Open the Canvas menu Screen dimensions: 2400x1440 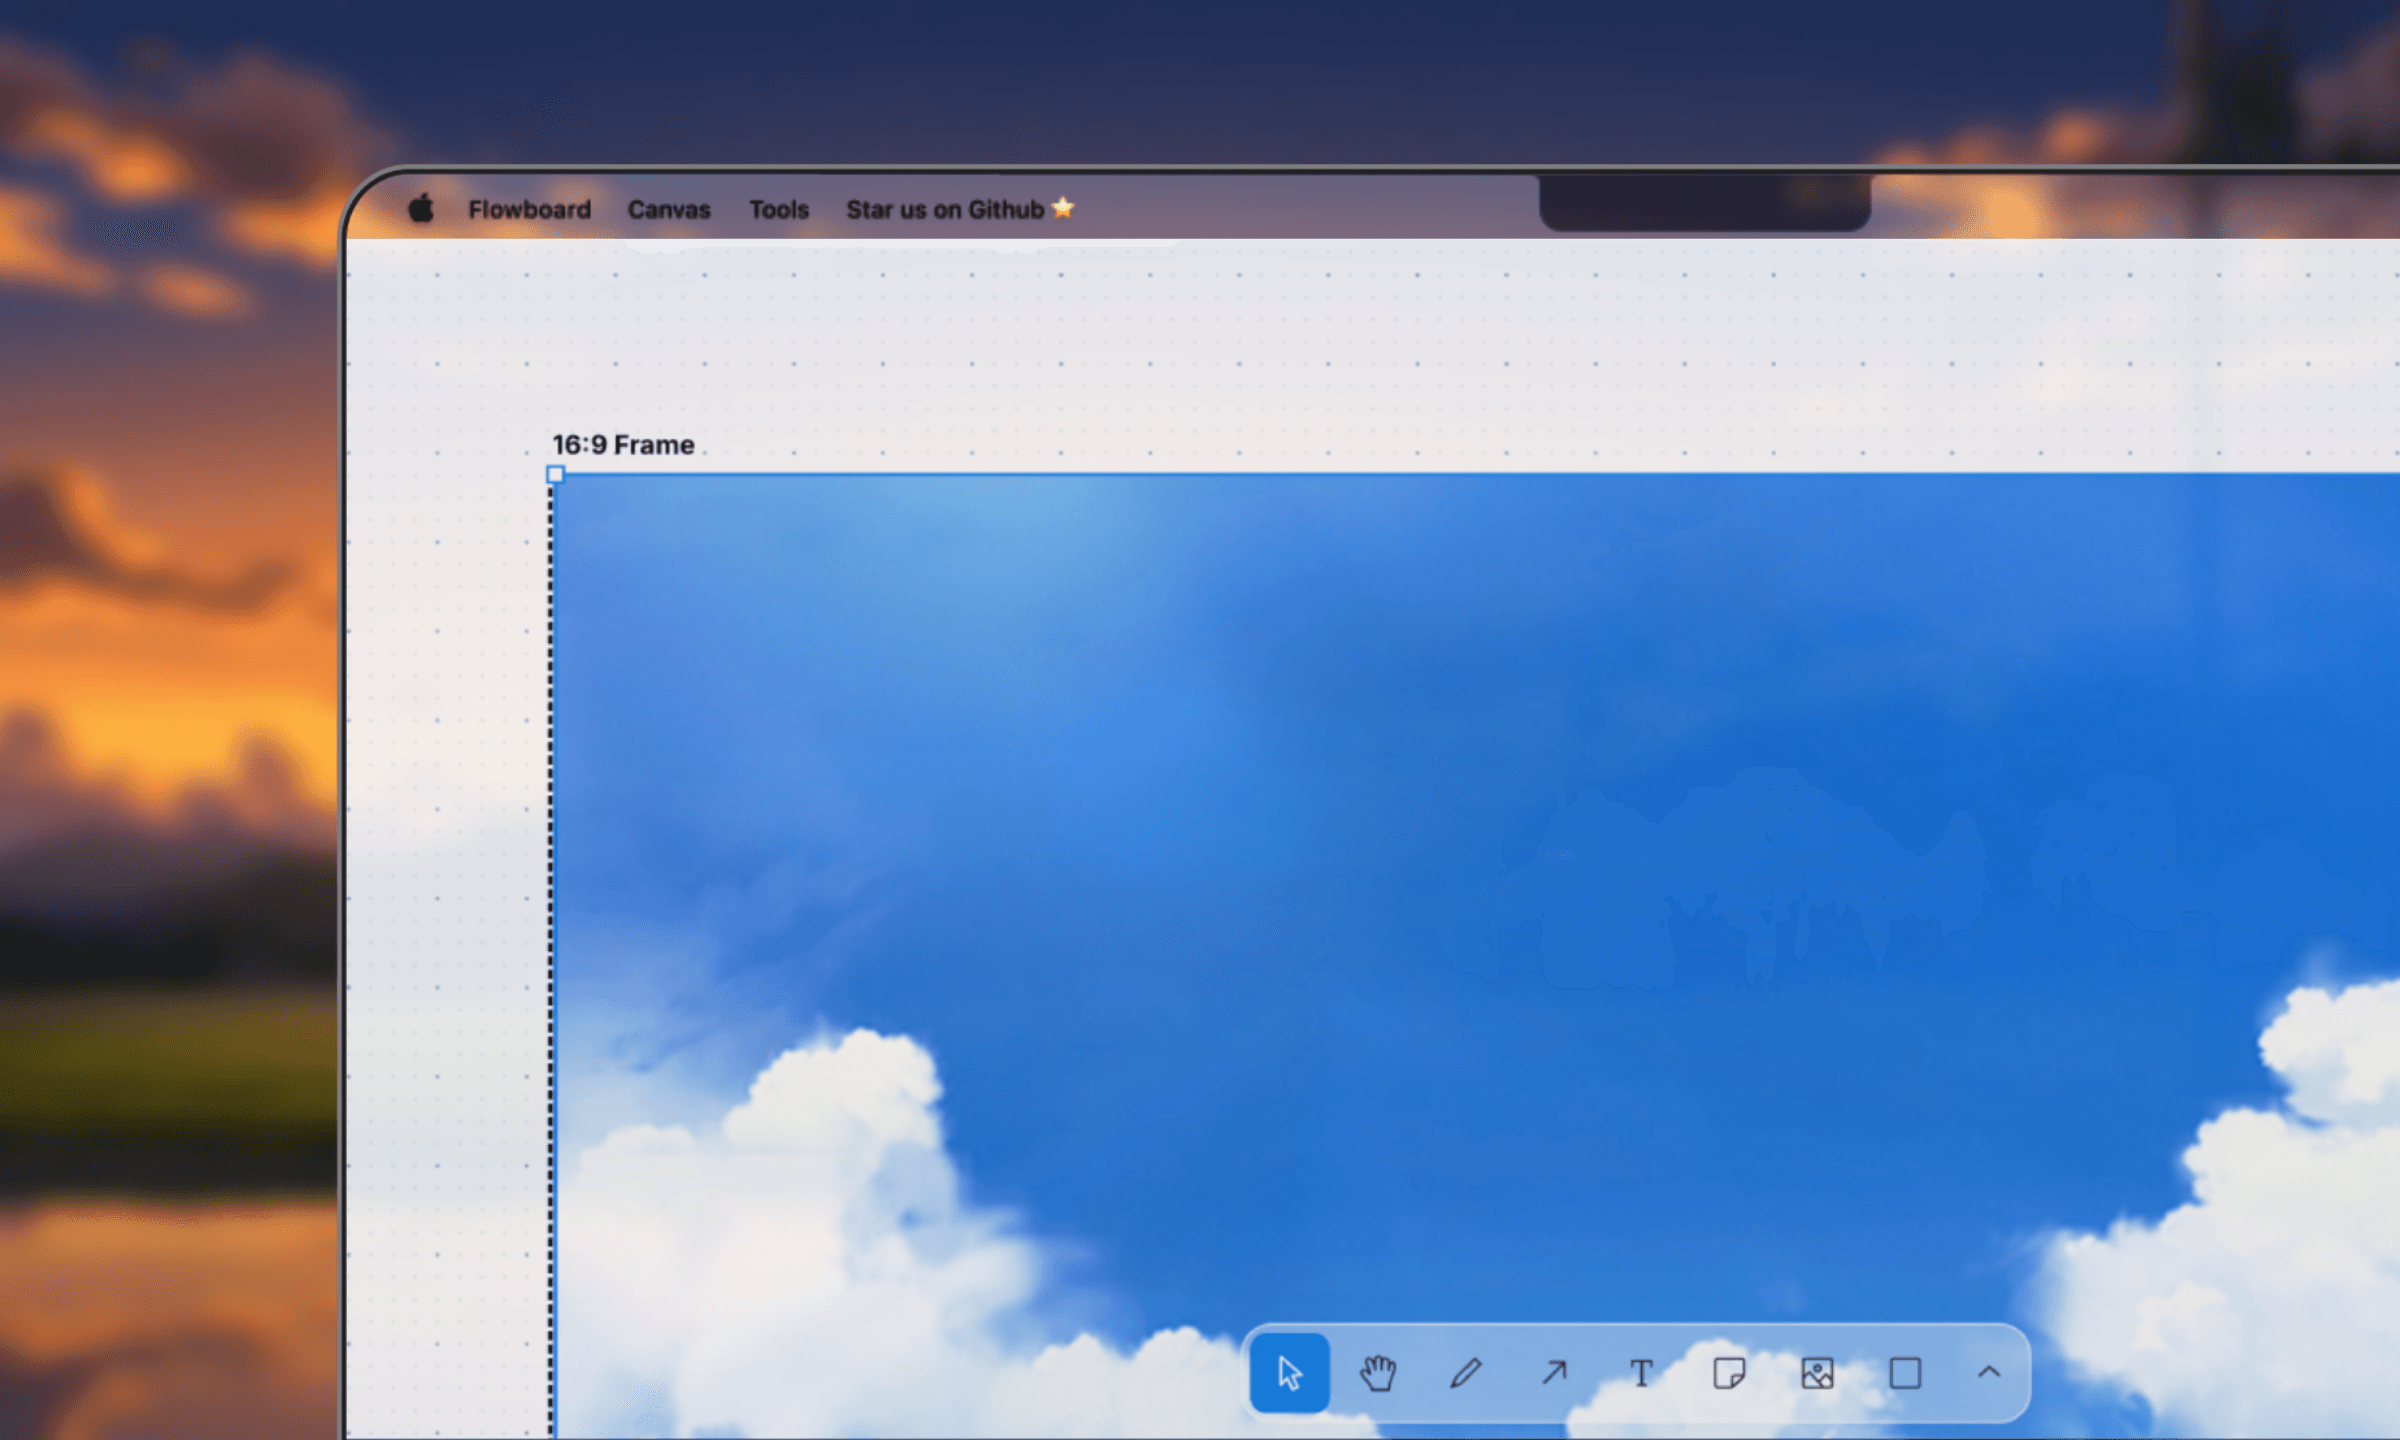pyautogui.click(x=669, y=210)
